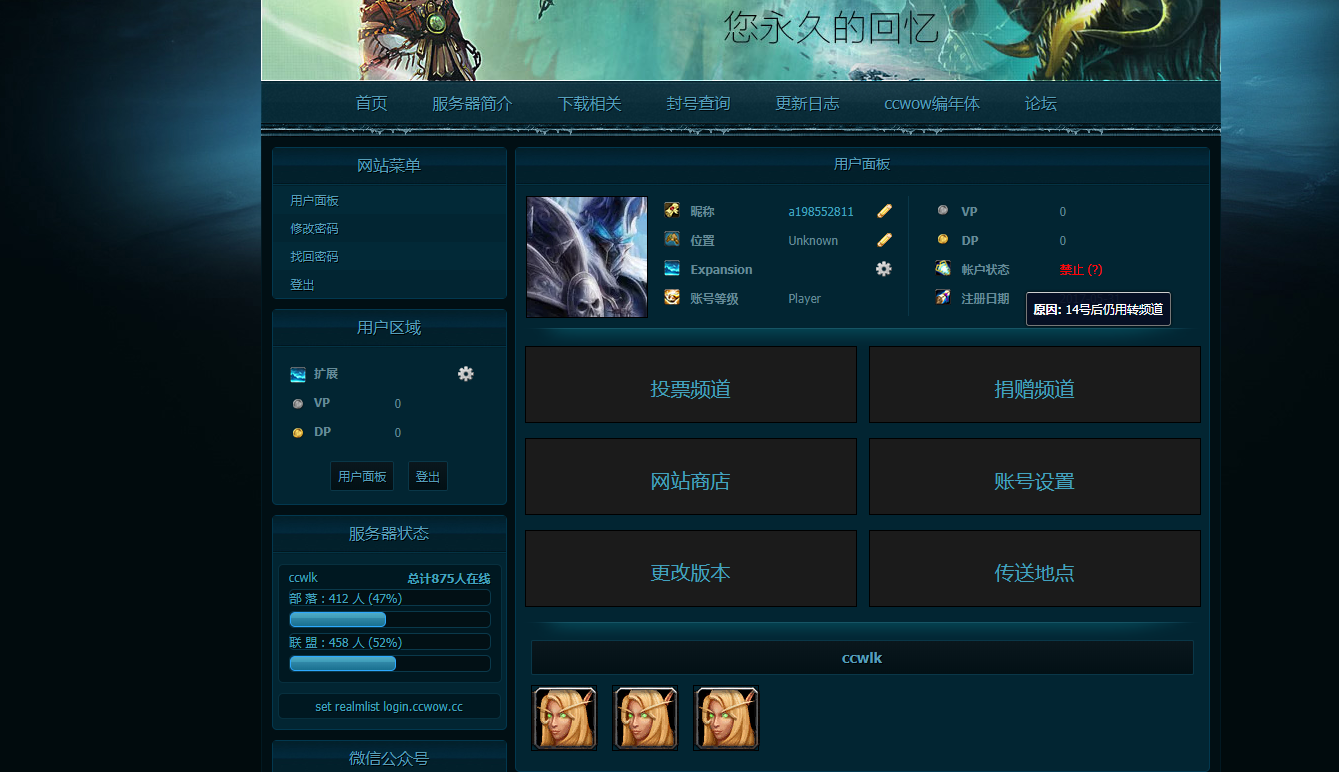Select the third blood elf character portrait
Viewport: 1339px width, 772px height.
point(726,718)
